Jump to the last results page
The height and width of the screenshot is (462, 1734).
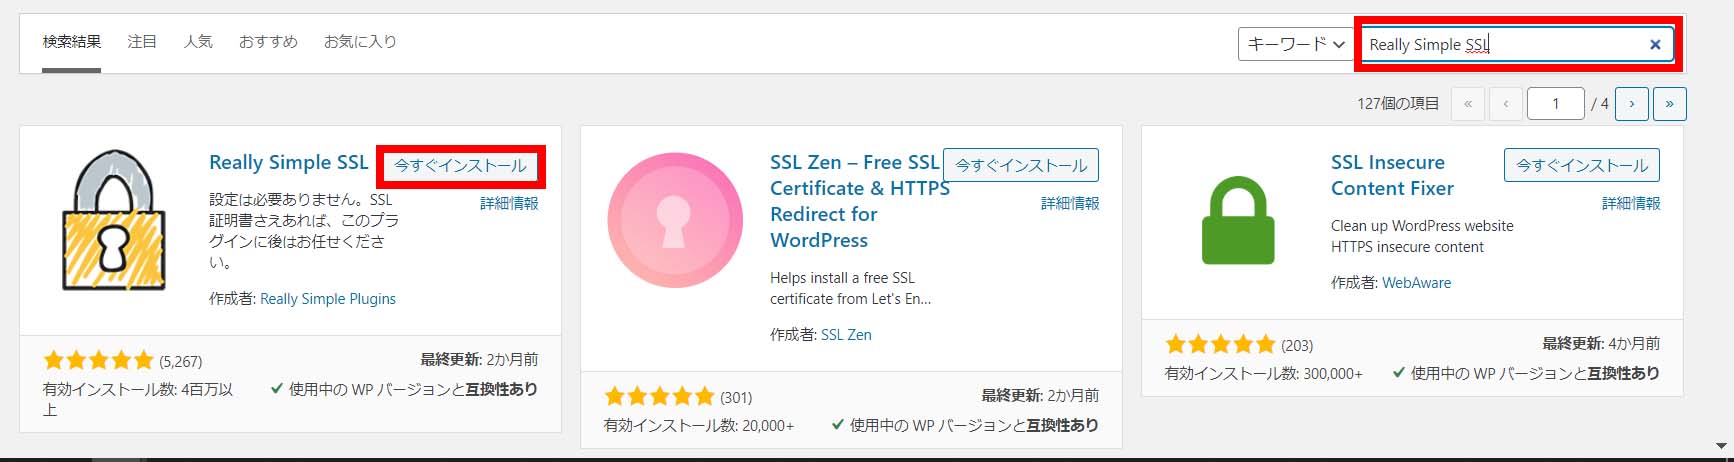point(1669,103)
